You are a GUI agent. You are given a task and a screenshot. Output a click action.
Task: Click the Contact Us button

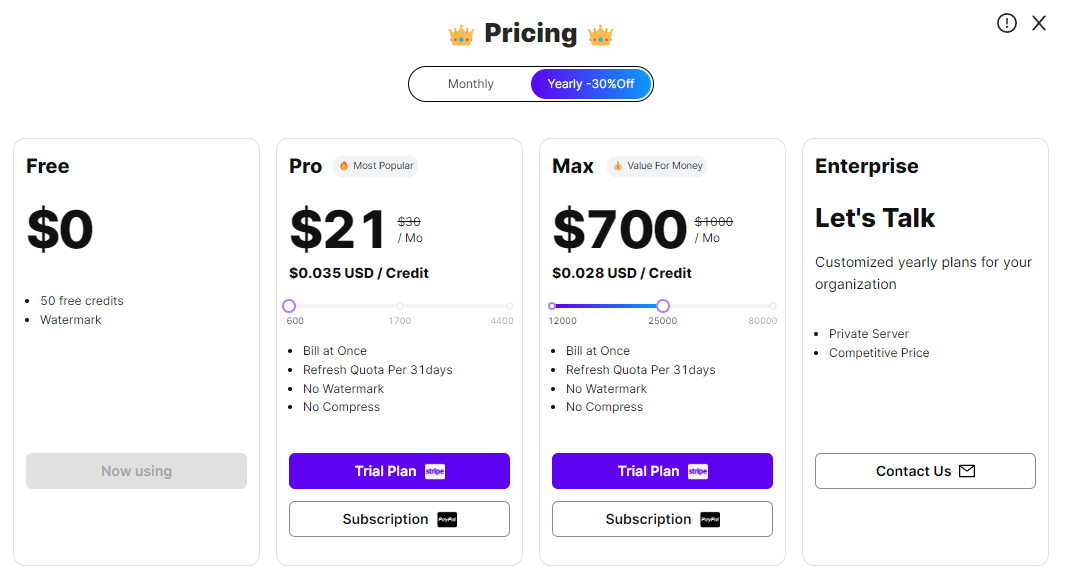925,471
